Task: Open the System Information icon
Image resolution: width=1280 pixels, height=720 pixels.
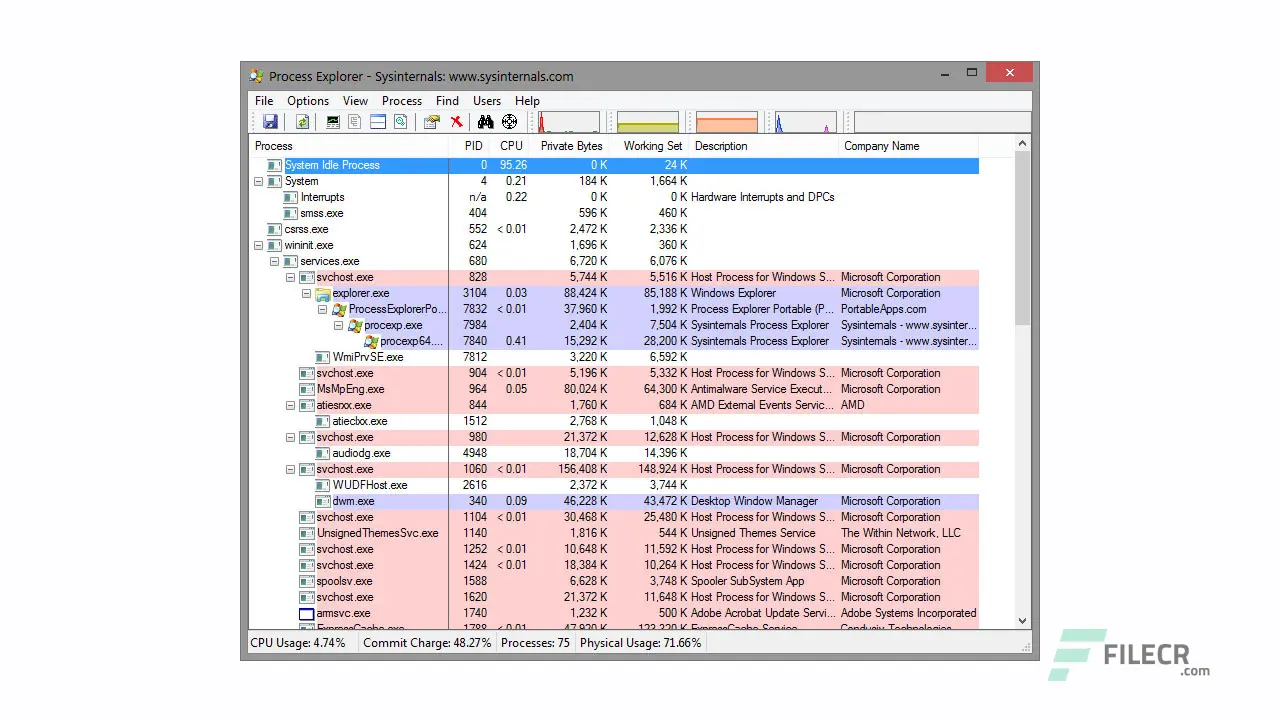Action: pyautogui.click(x=333, y=122)
